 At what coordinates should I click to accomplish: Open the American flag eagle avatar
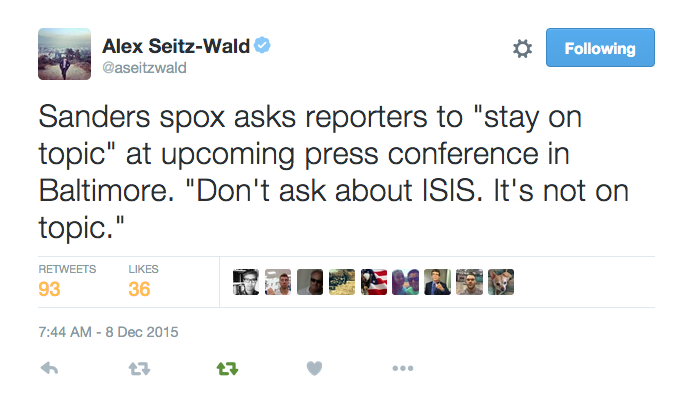(x=373, y=282)
